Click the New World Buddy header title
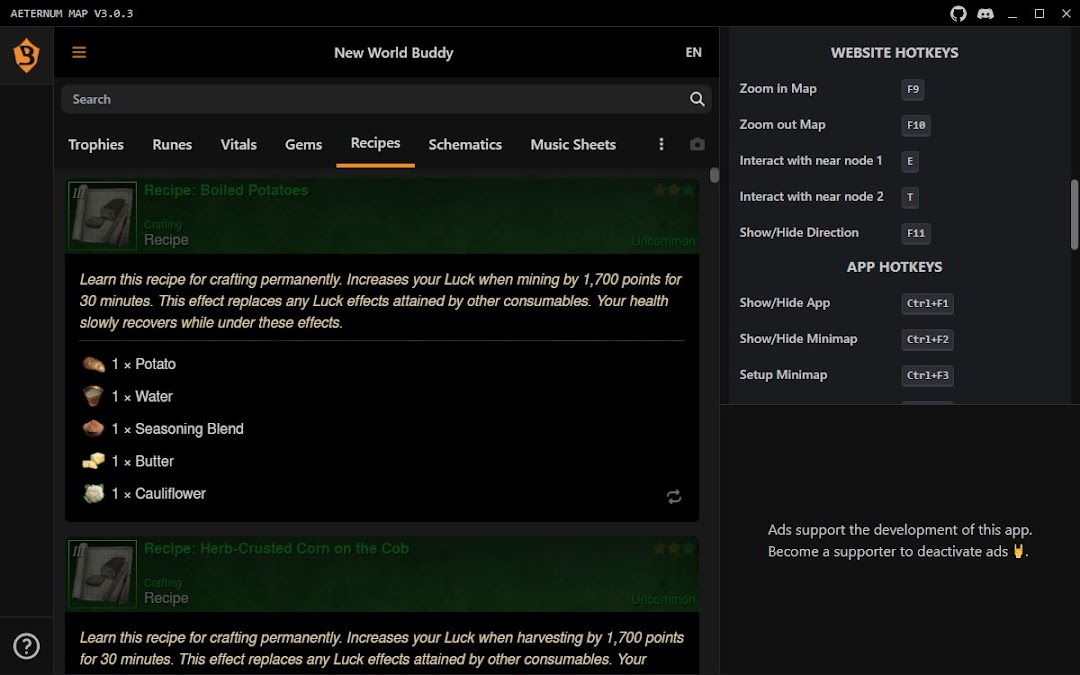This screenshot has height=675, width=1080. [393, 52]
